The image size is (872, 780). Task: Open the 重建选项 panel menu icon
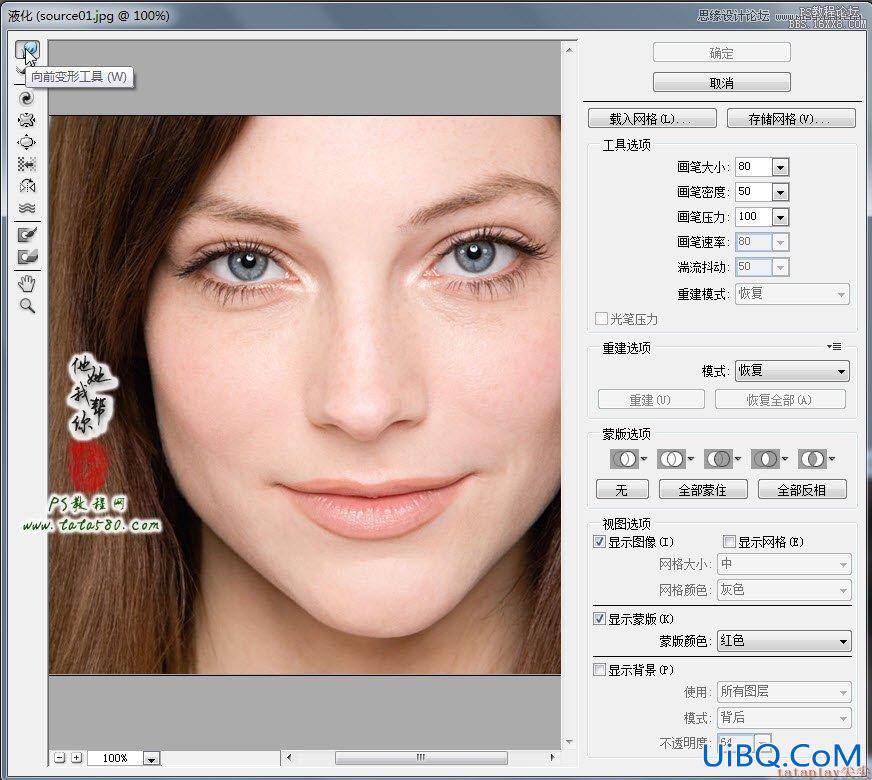pyautogui.click(x=834, y=346)
